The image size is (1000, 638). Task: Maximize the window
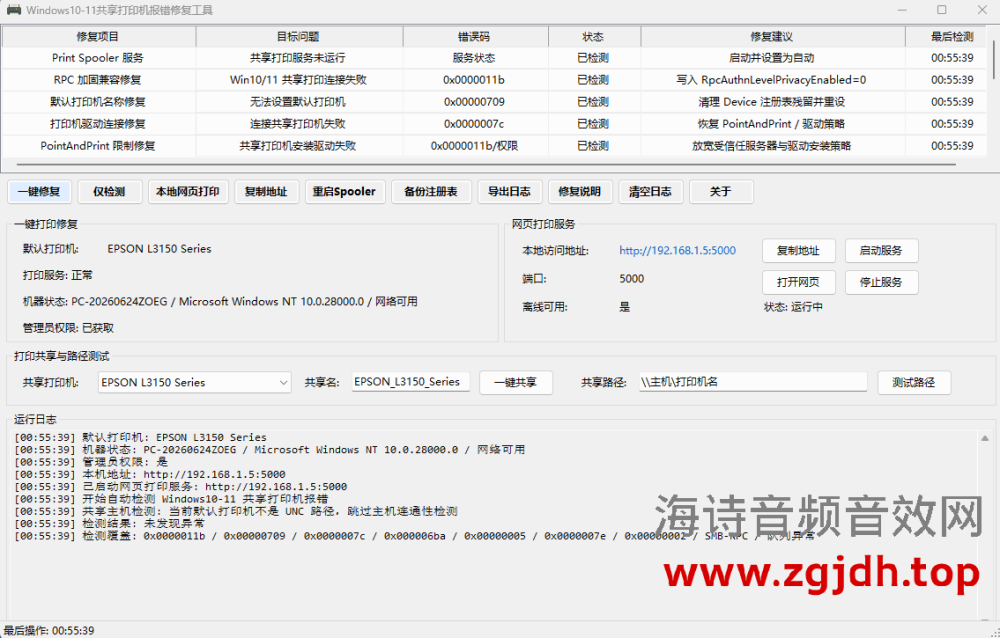942,10
